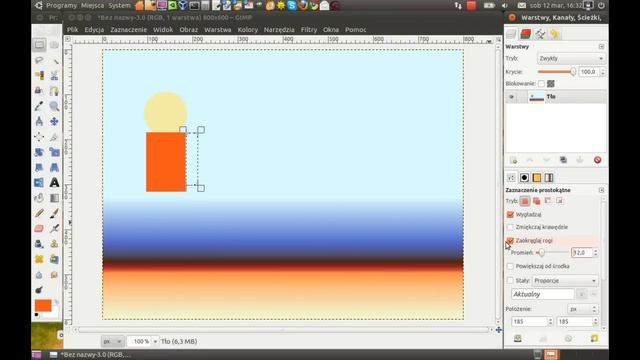
Task: Switch to the Paths tab in the dock
Action: (x=540, y=34)
